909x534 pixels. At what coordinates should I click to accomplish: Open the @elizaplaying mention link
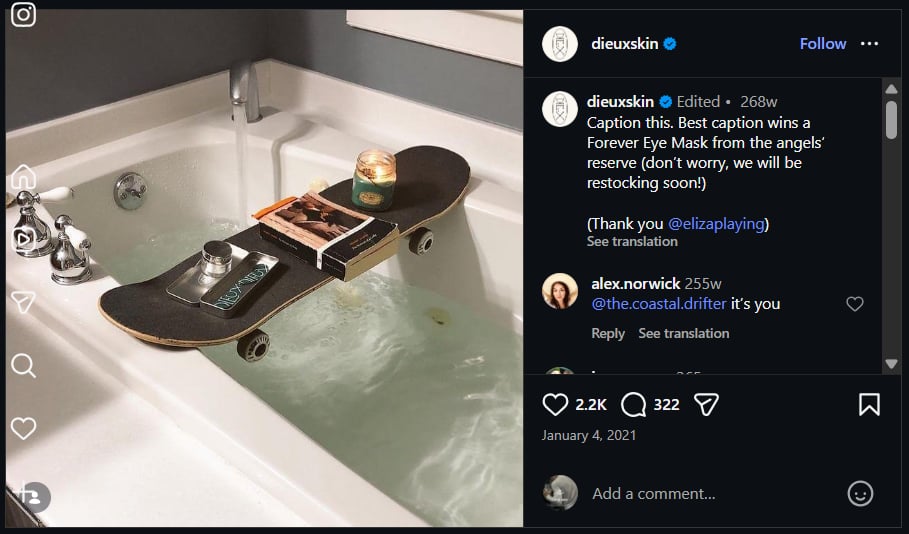pos(716,224)
